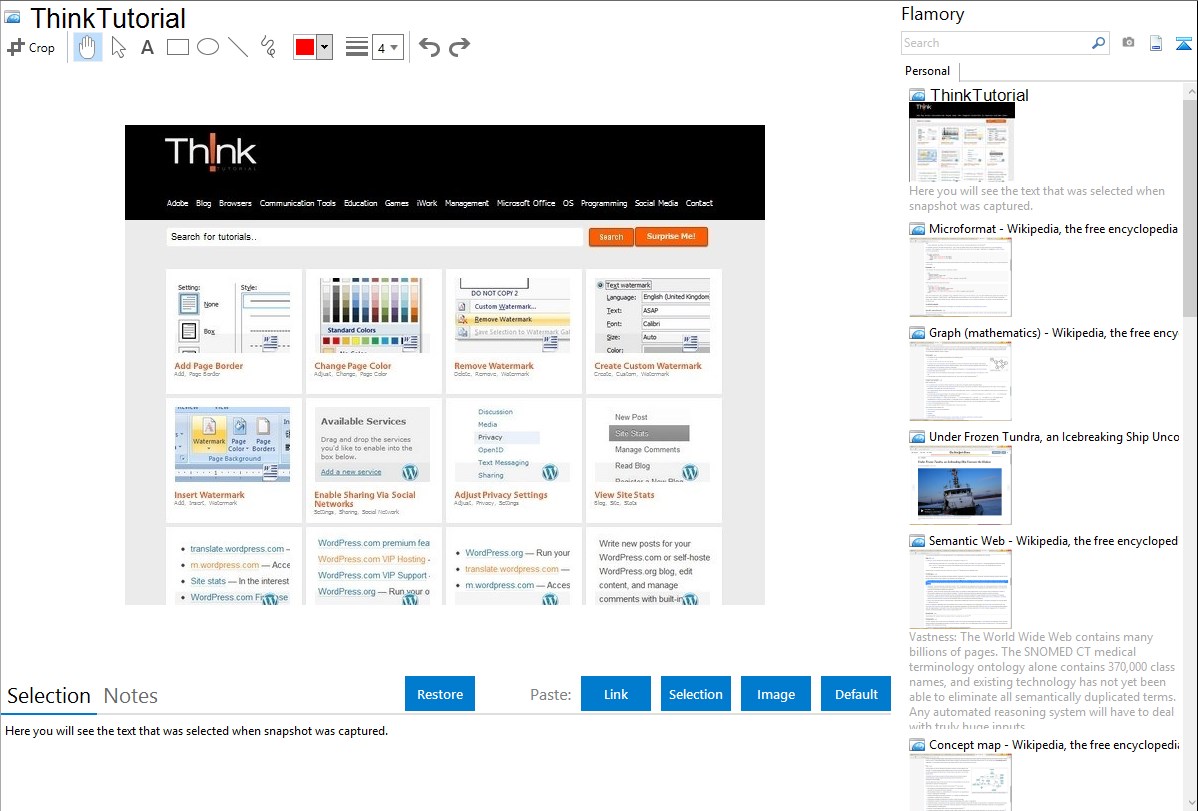This screenshot has width=1198, height=811.
Task: Click the Restore button
Action: pyautogui.click(x=440, y=694)
